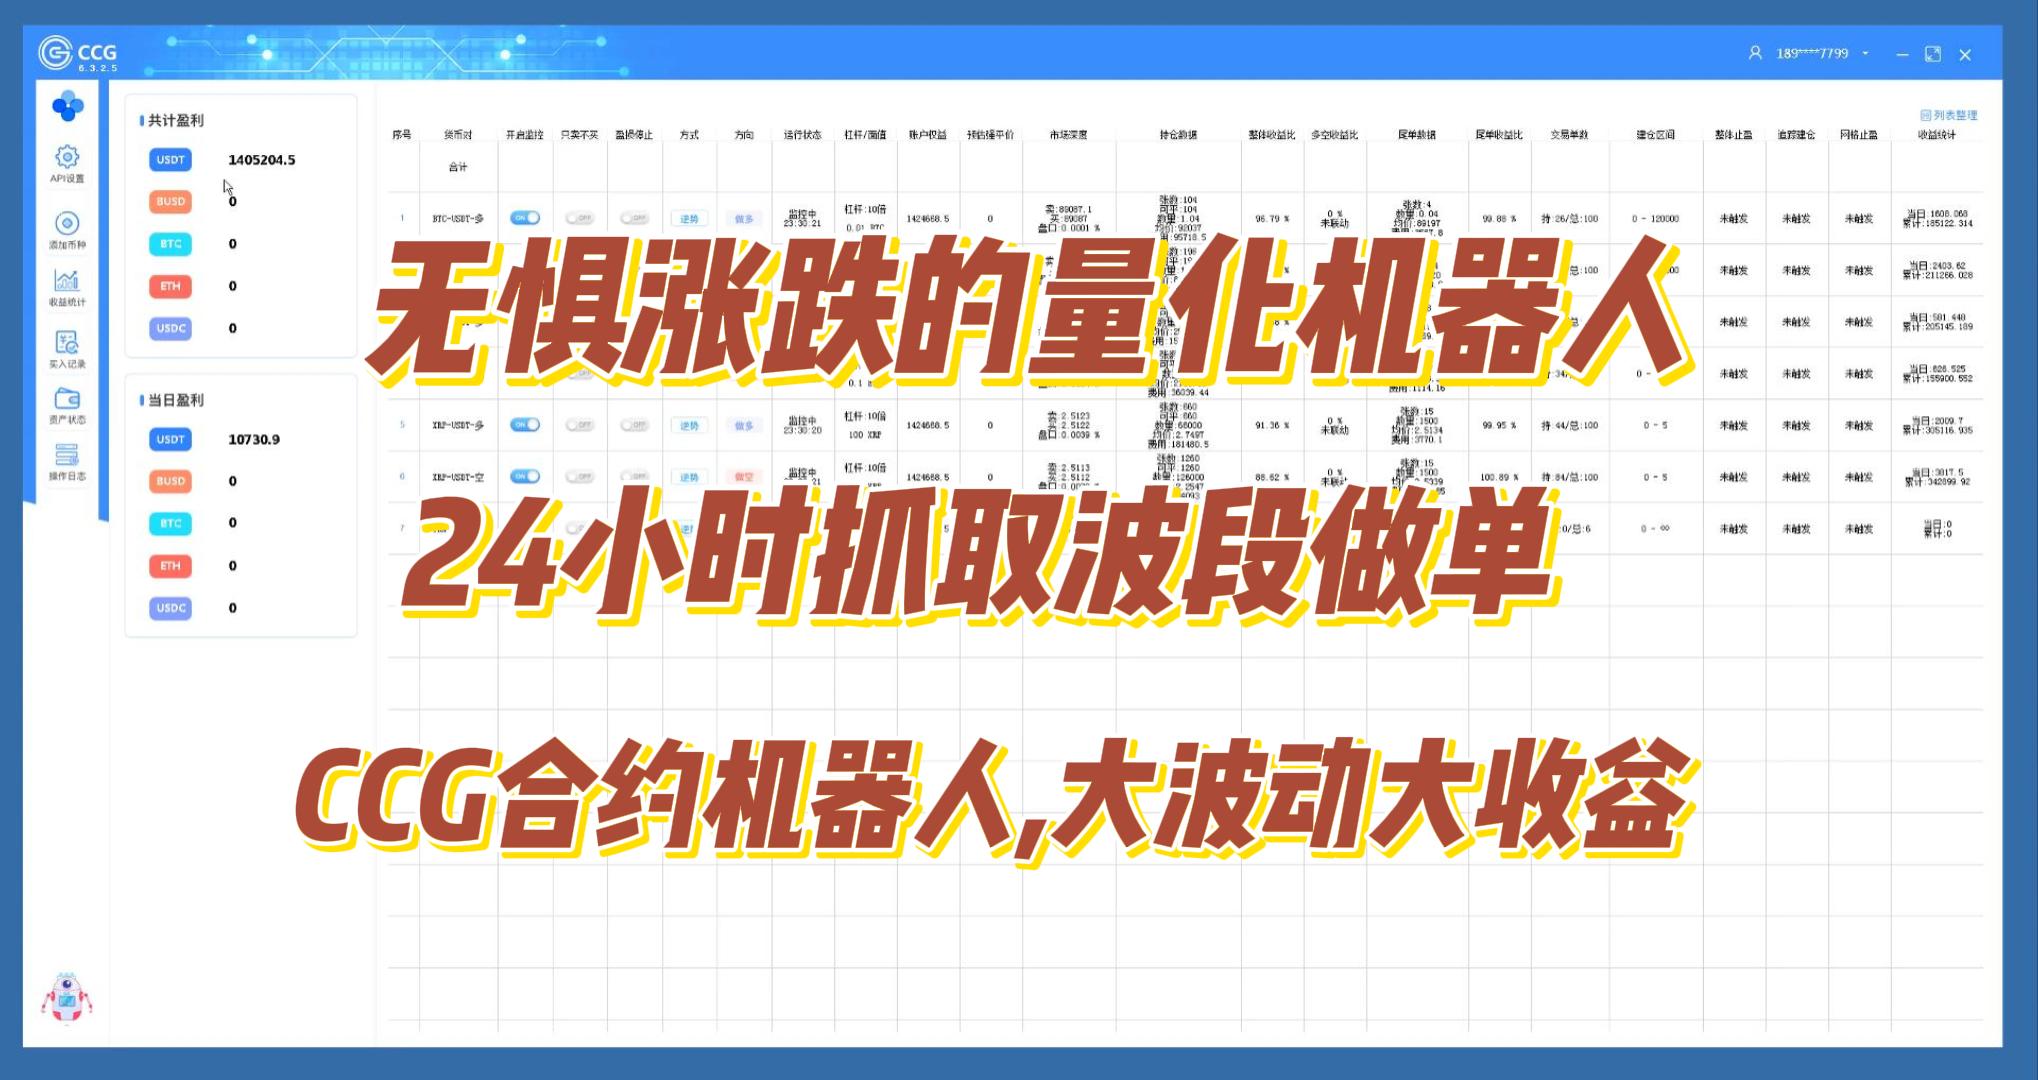Screen dimensions: 2038x1080
Task: Click ETH tag under 当日盈利
Action: click(171, 566)
